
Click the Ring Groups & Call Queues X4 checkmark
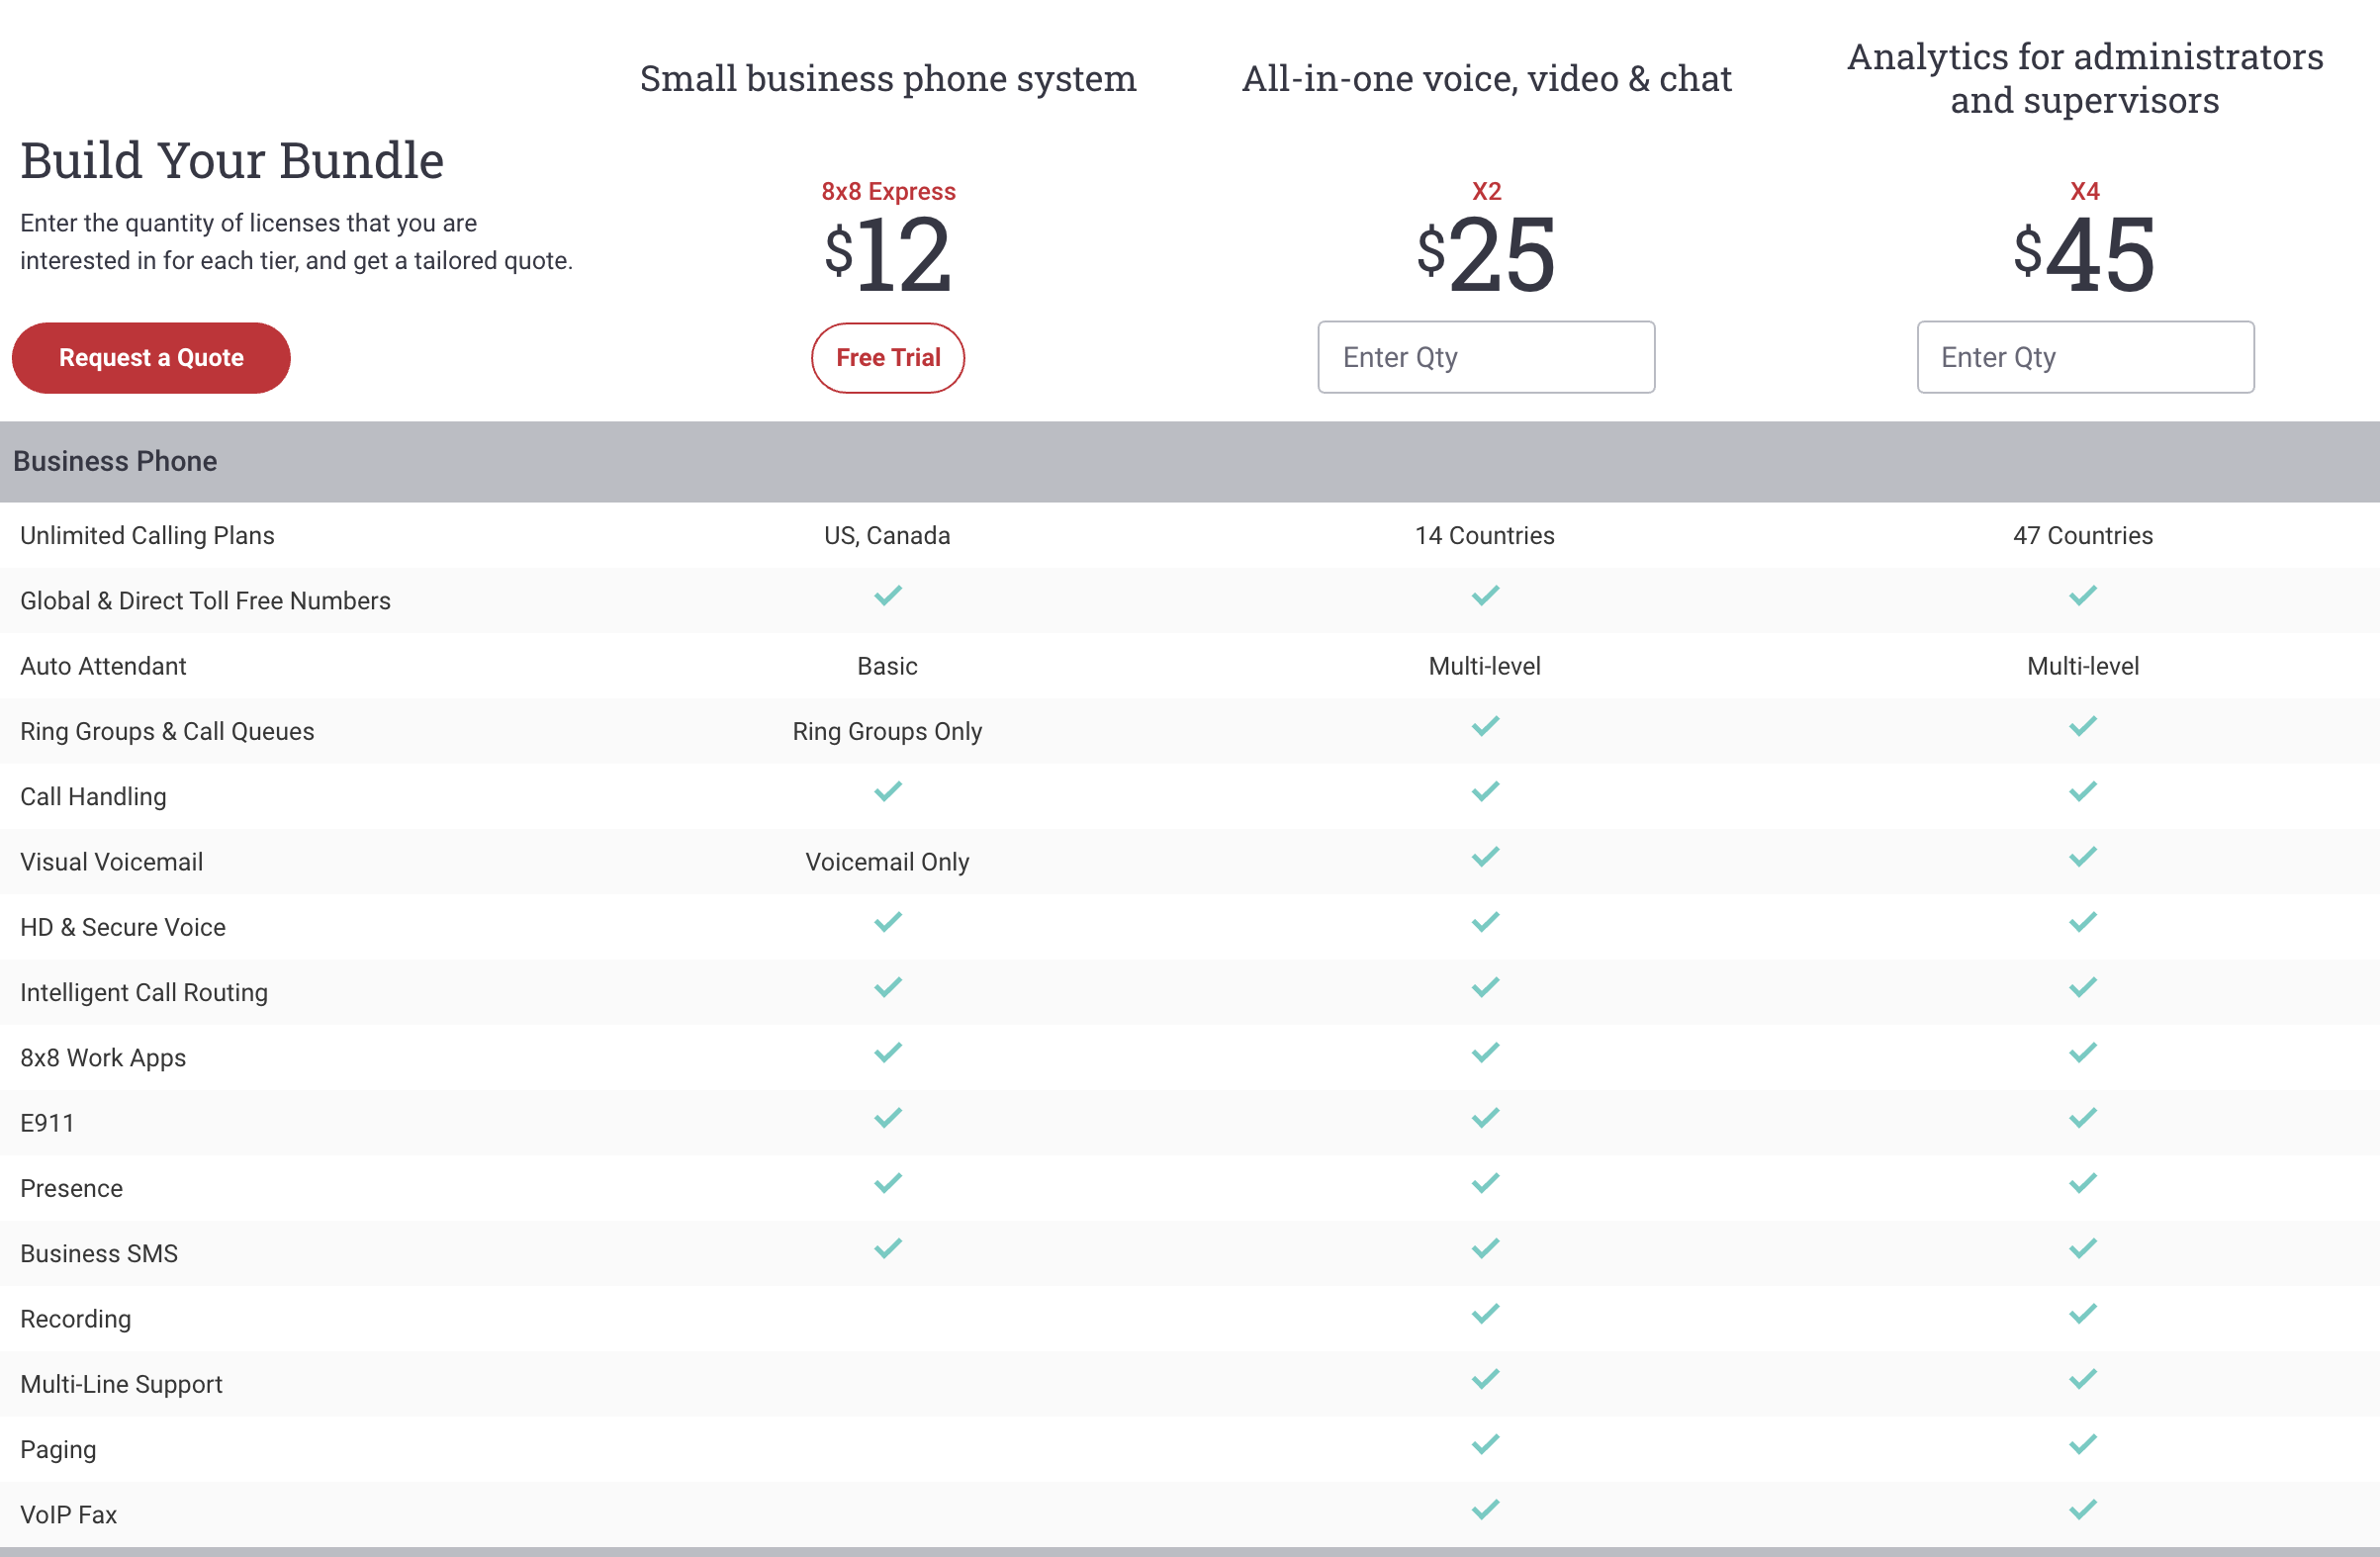[2083, 726]
